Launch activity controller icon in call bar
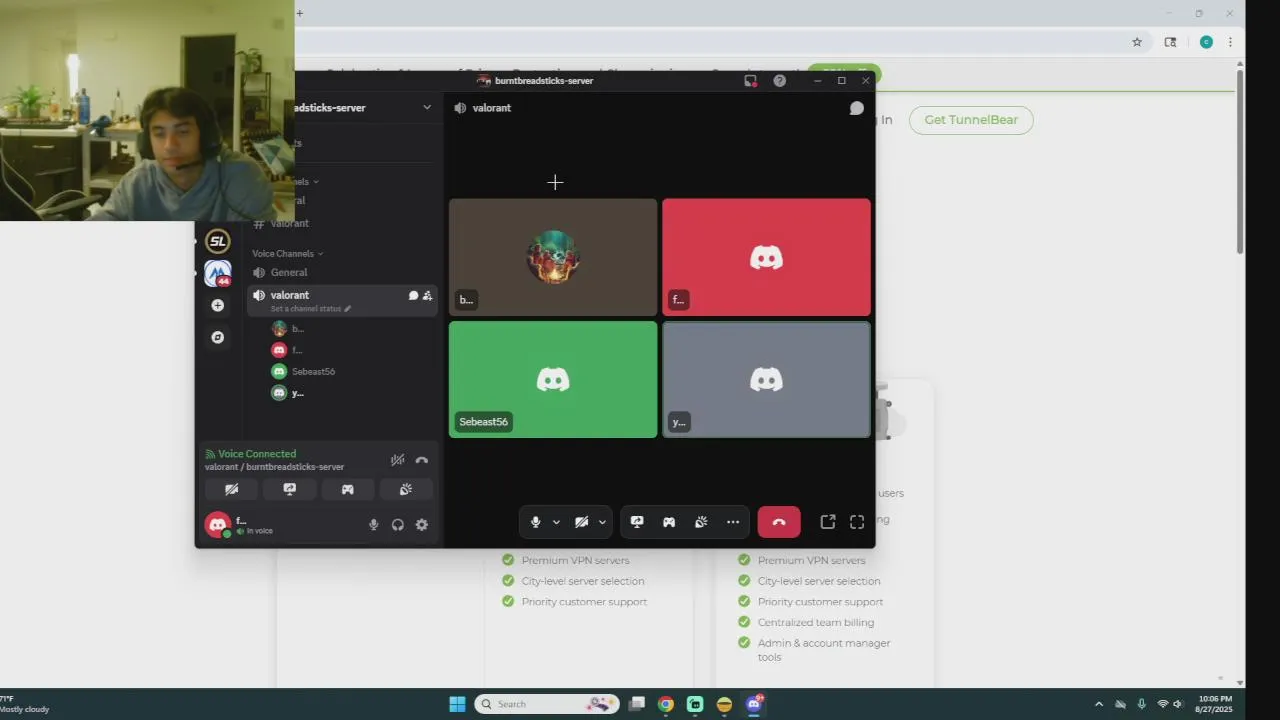The width and height of the screenshot is (1280, 720). coord(669,522)
